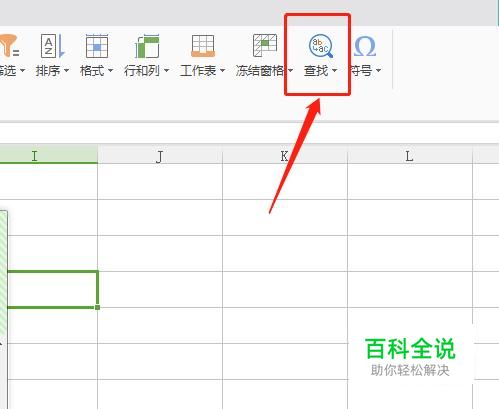
Task: Open the 格式 dropdown arrow
Action: coord(110,70)
